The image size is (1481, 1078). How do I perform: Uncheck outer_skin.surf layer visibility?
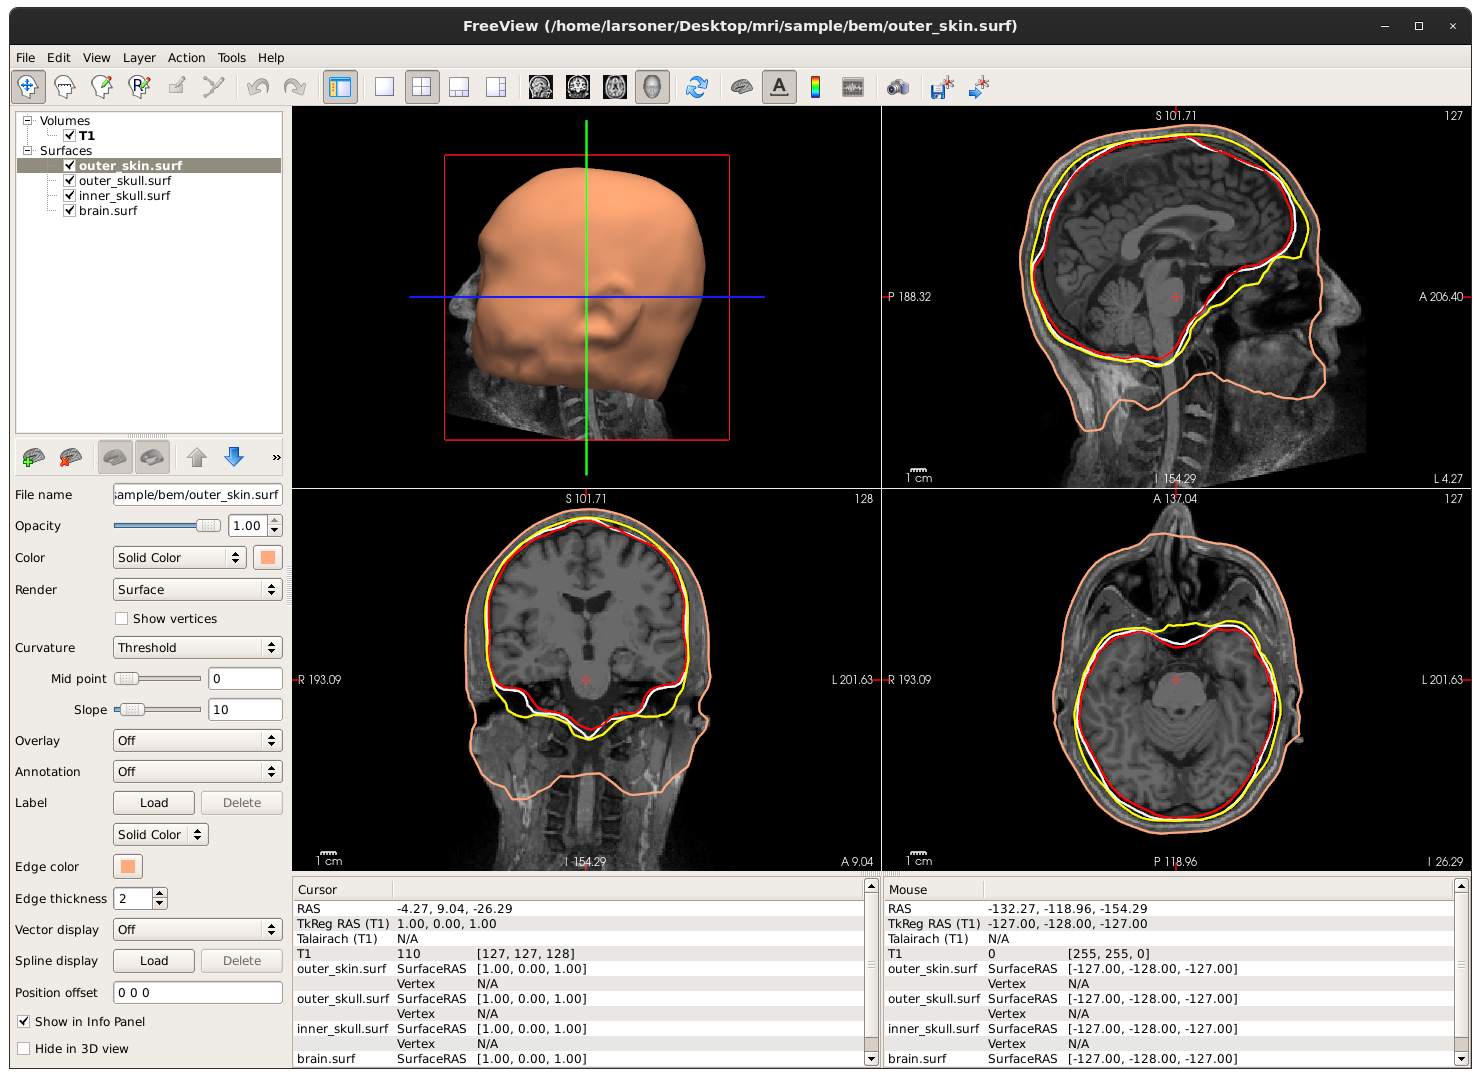(x=69, y=166)
